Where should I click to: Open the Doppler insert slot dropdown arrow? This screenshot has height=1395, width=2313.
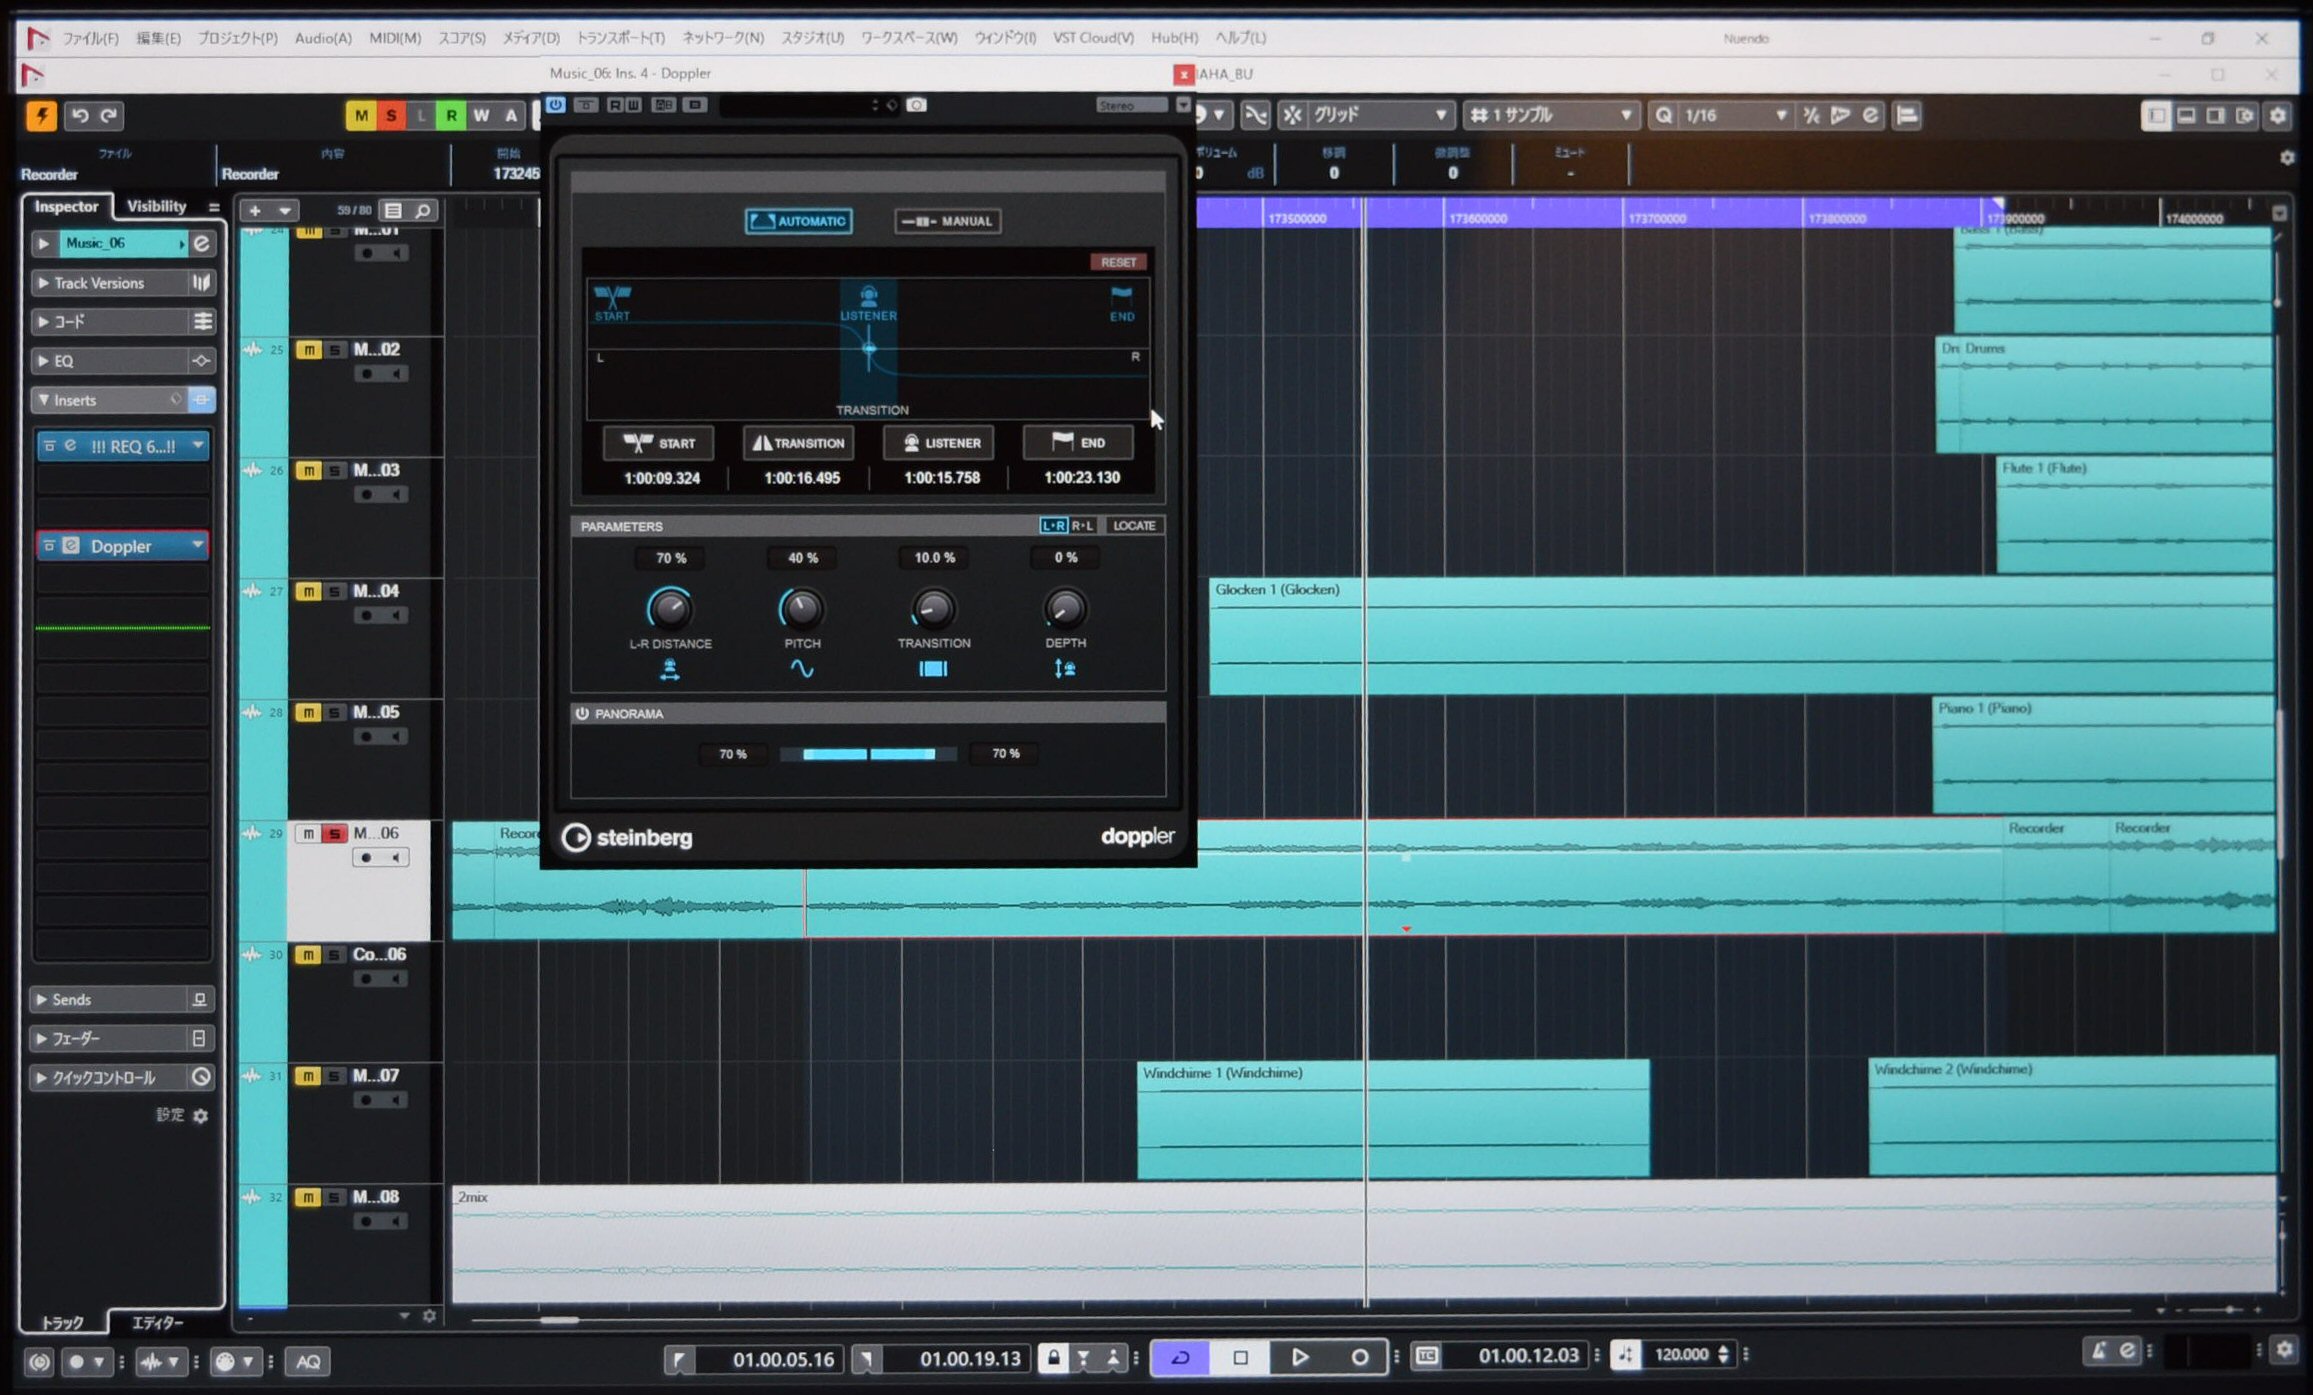[198, 545]
